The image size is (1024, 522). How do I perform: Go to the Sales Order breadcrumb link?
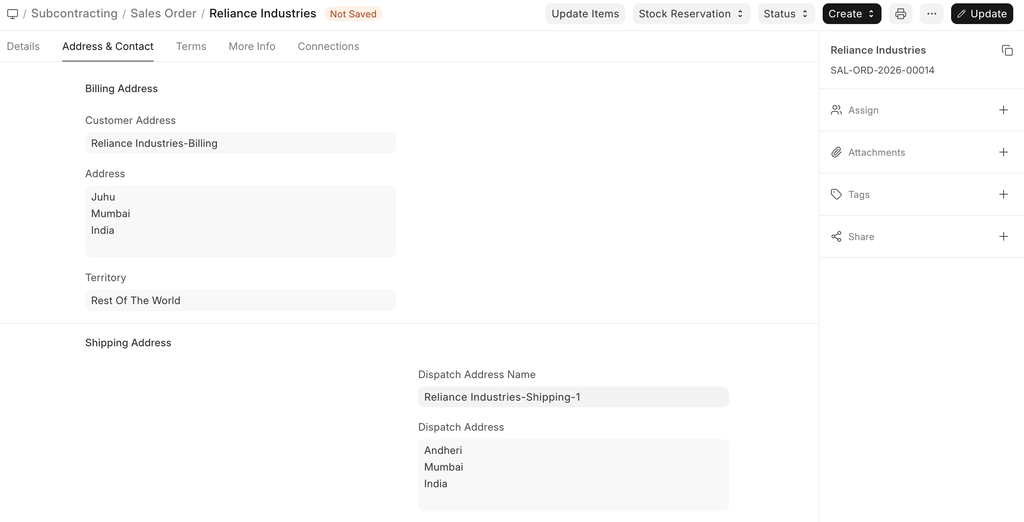point(163,14)
